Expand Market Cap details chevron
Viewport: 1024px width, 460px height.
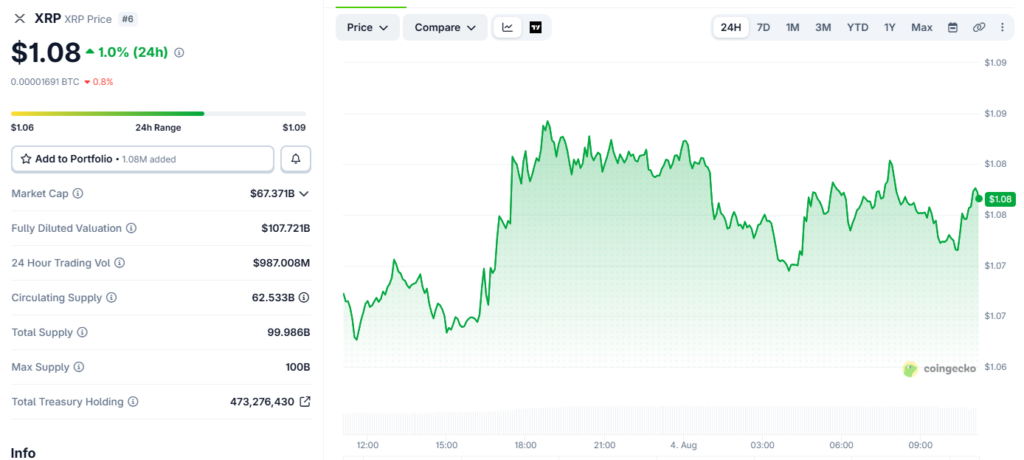(x=304, y=193)
